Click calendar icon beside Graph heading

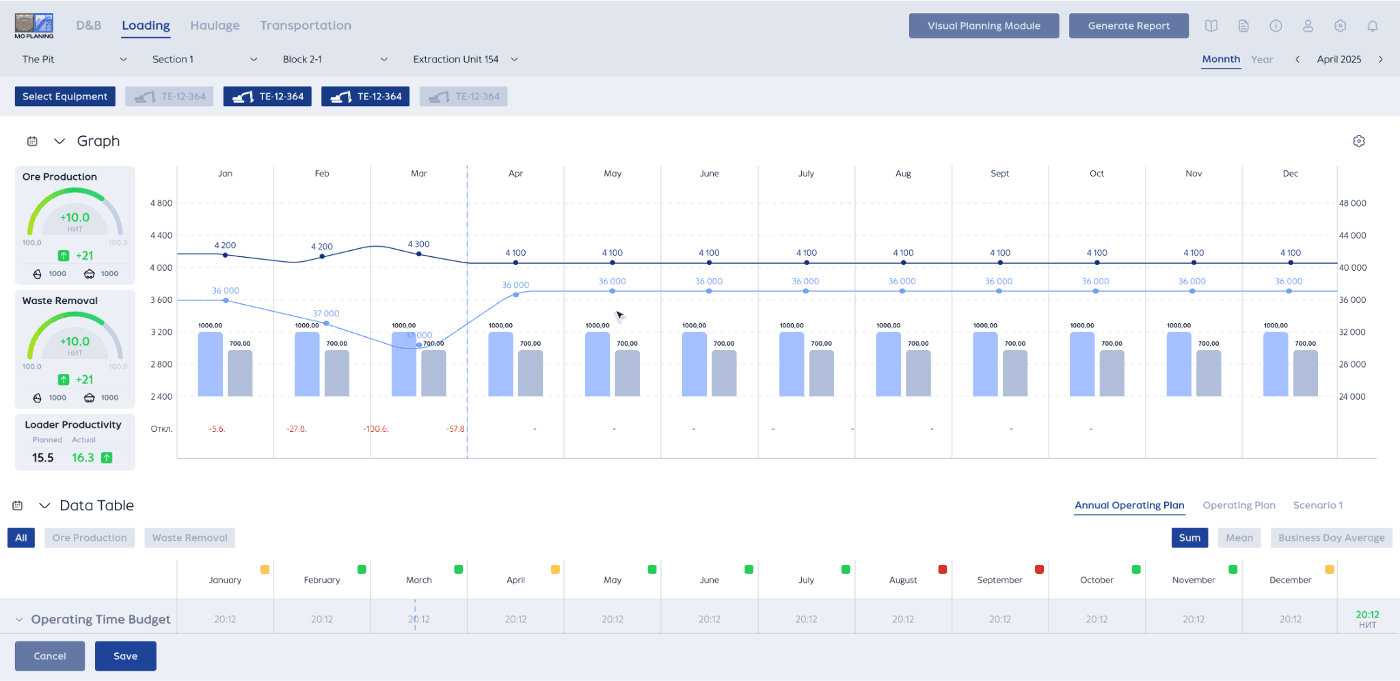pos(32,141)
